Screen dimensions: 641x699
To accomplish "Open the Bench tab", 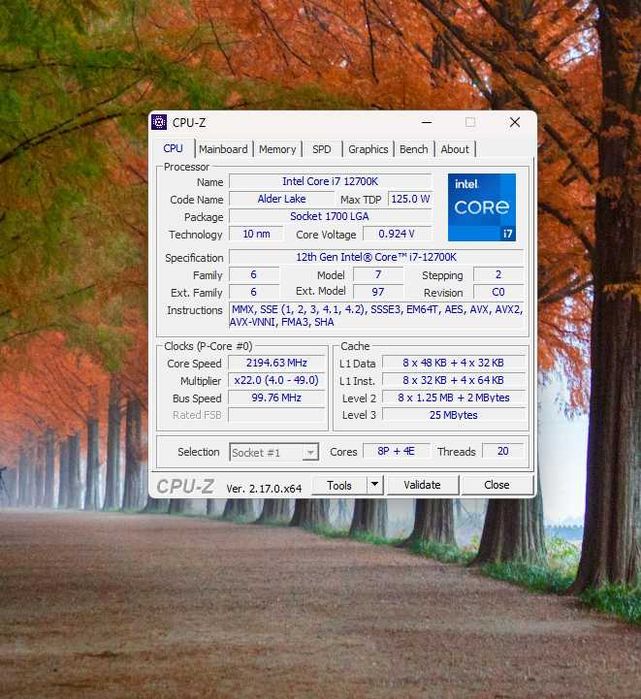I will (414, 149).
